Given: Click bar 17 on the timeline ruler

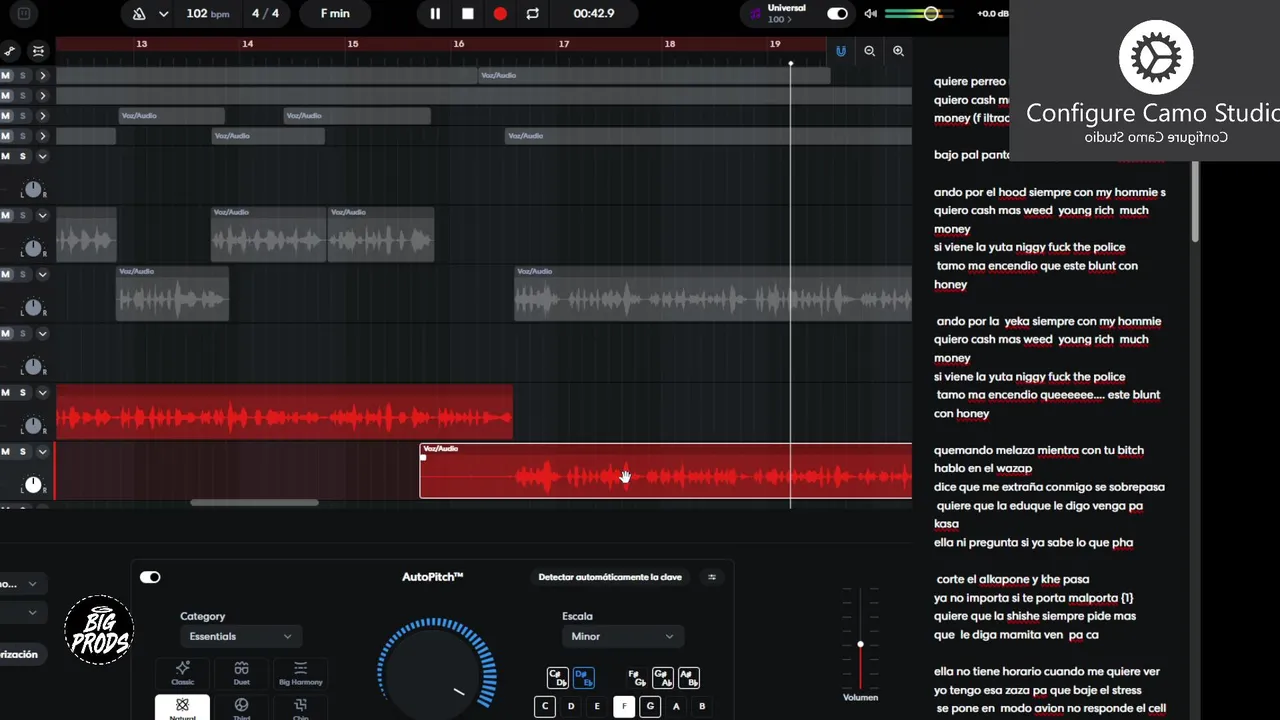Looking at the screenshot, I should pyautogui.click(x=564, y=44).
